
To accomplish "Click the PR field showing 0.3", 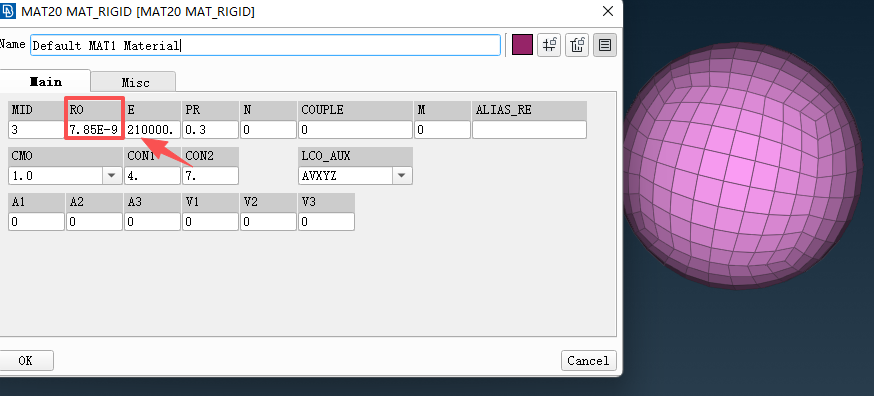I will (211, 130).
